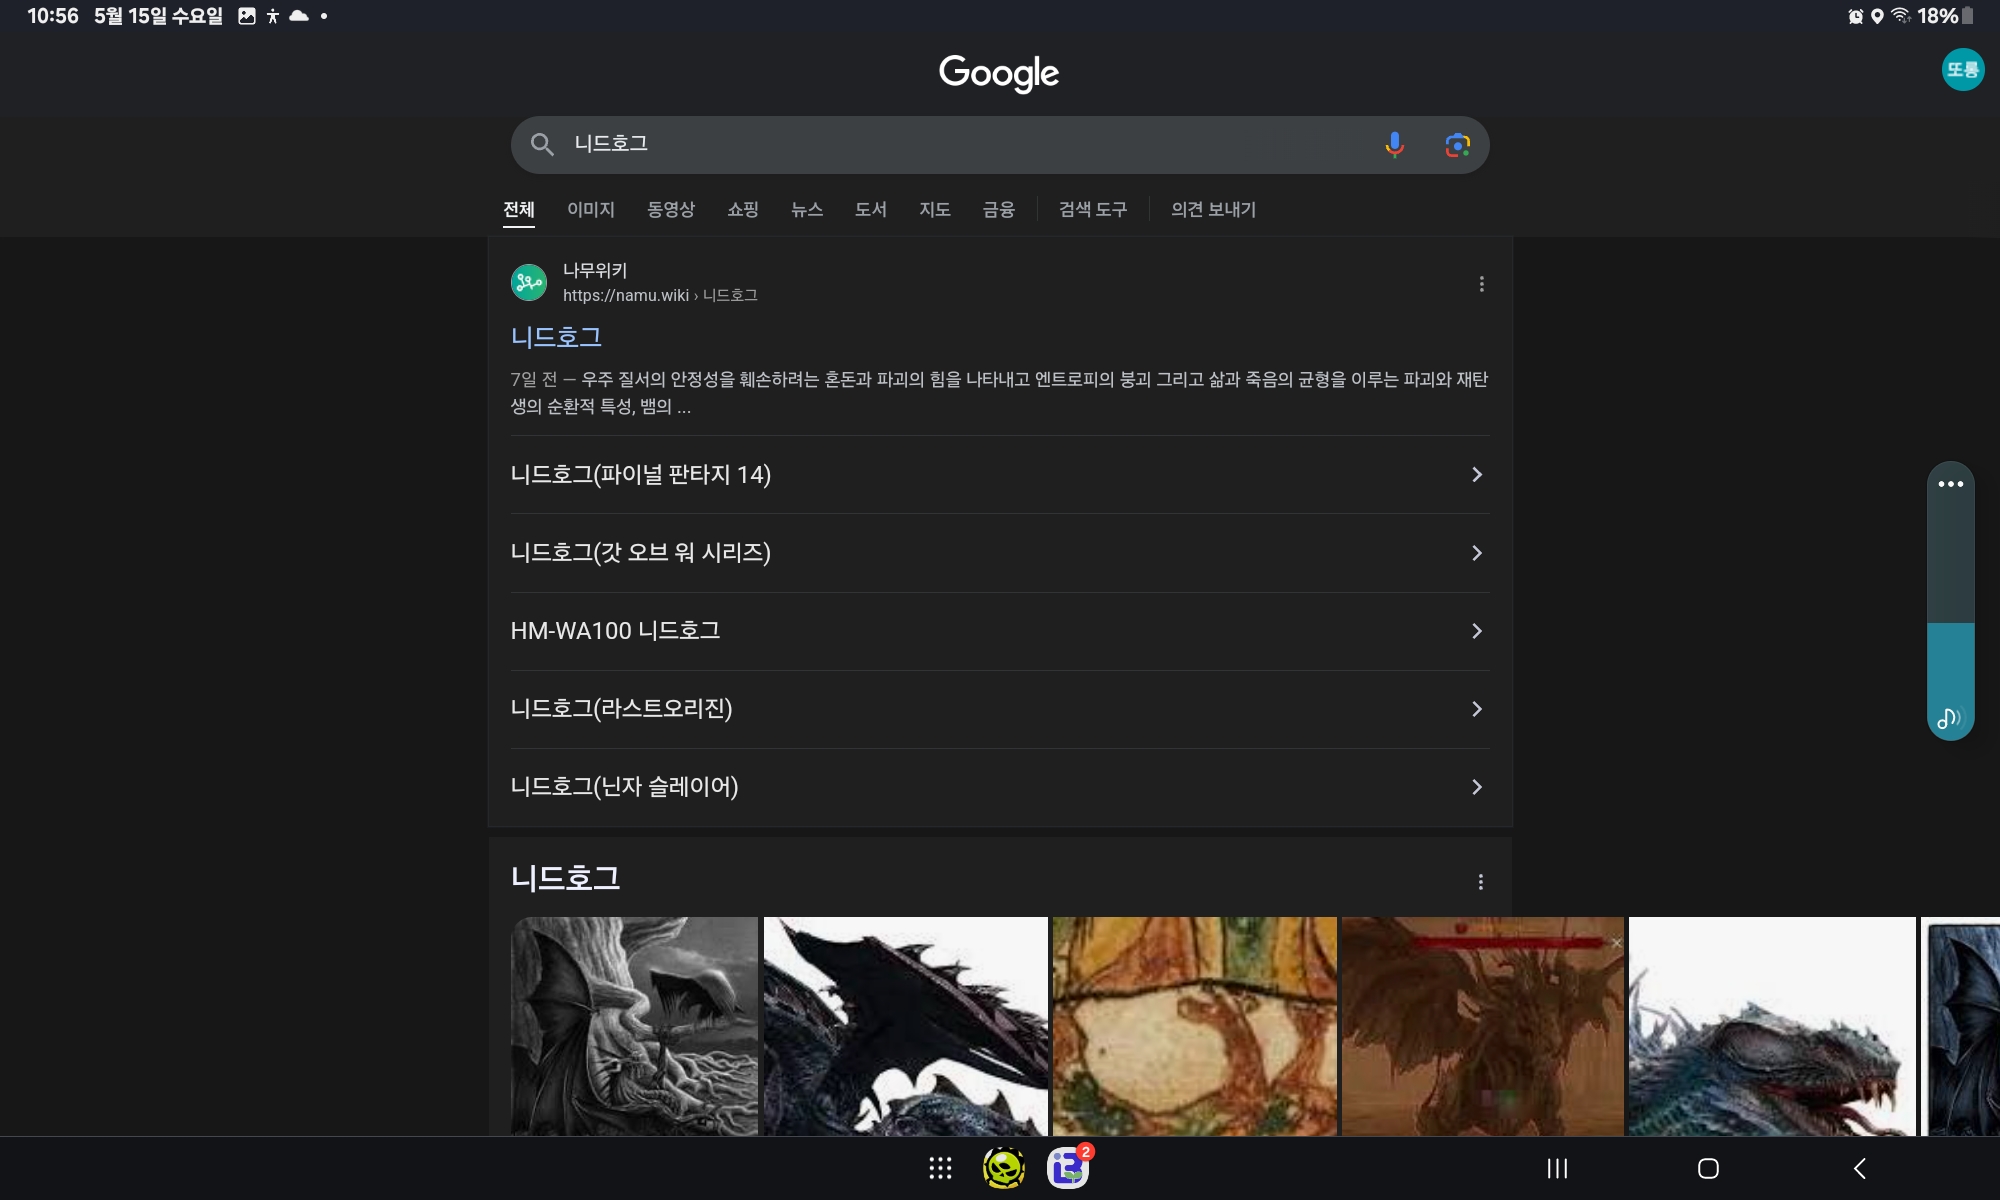Switch to the 이미지 tab

pos(590,209)
